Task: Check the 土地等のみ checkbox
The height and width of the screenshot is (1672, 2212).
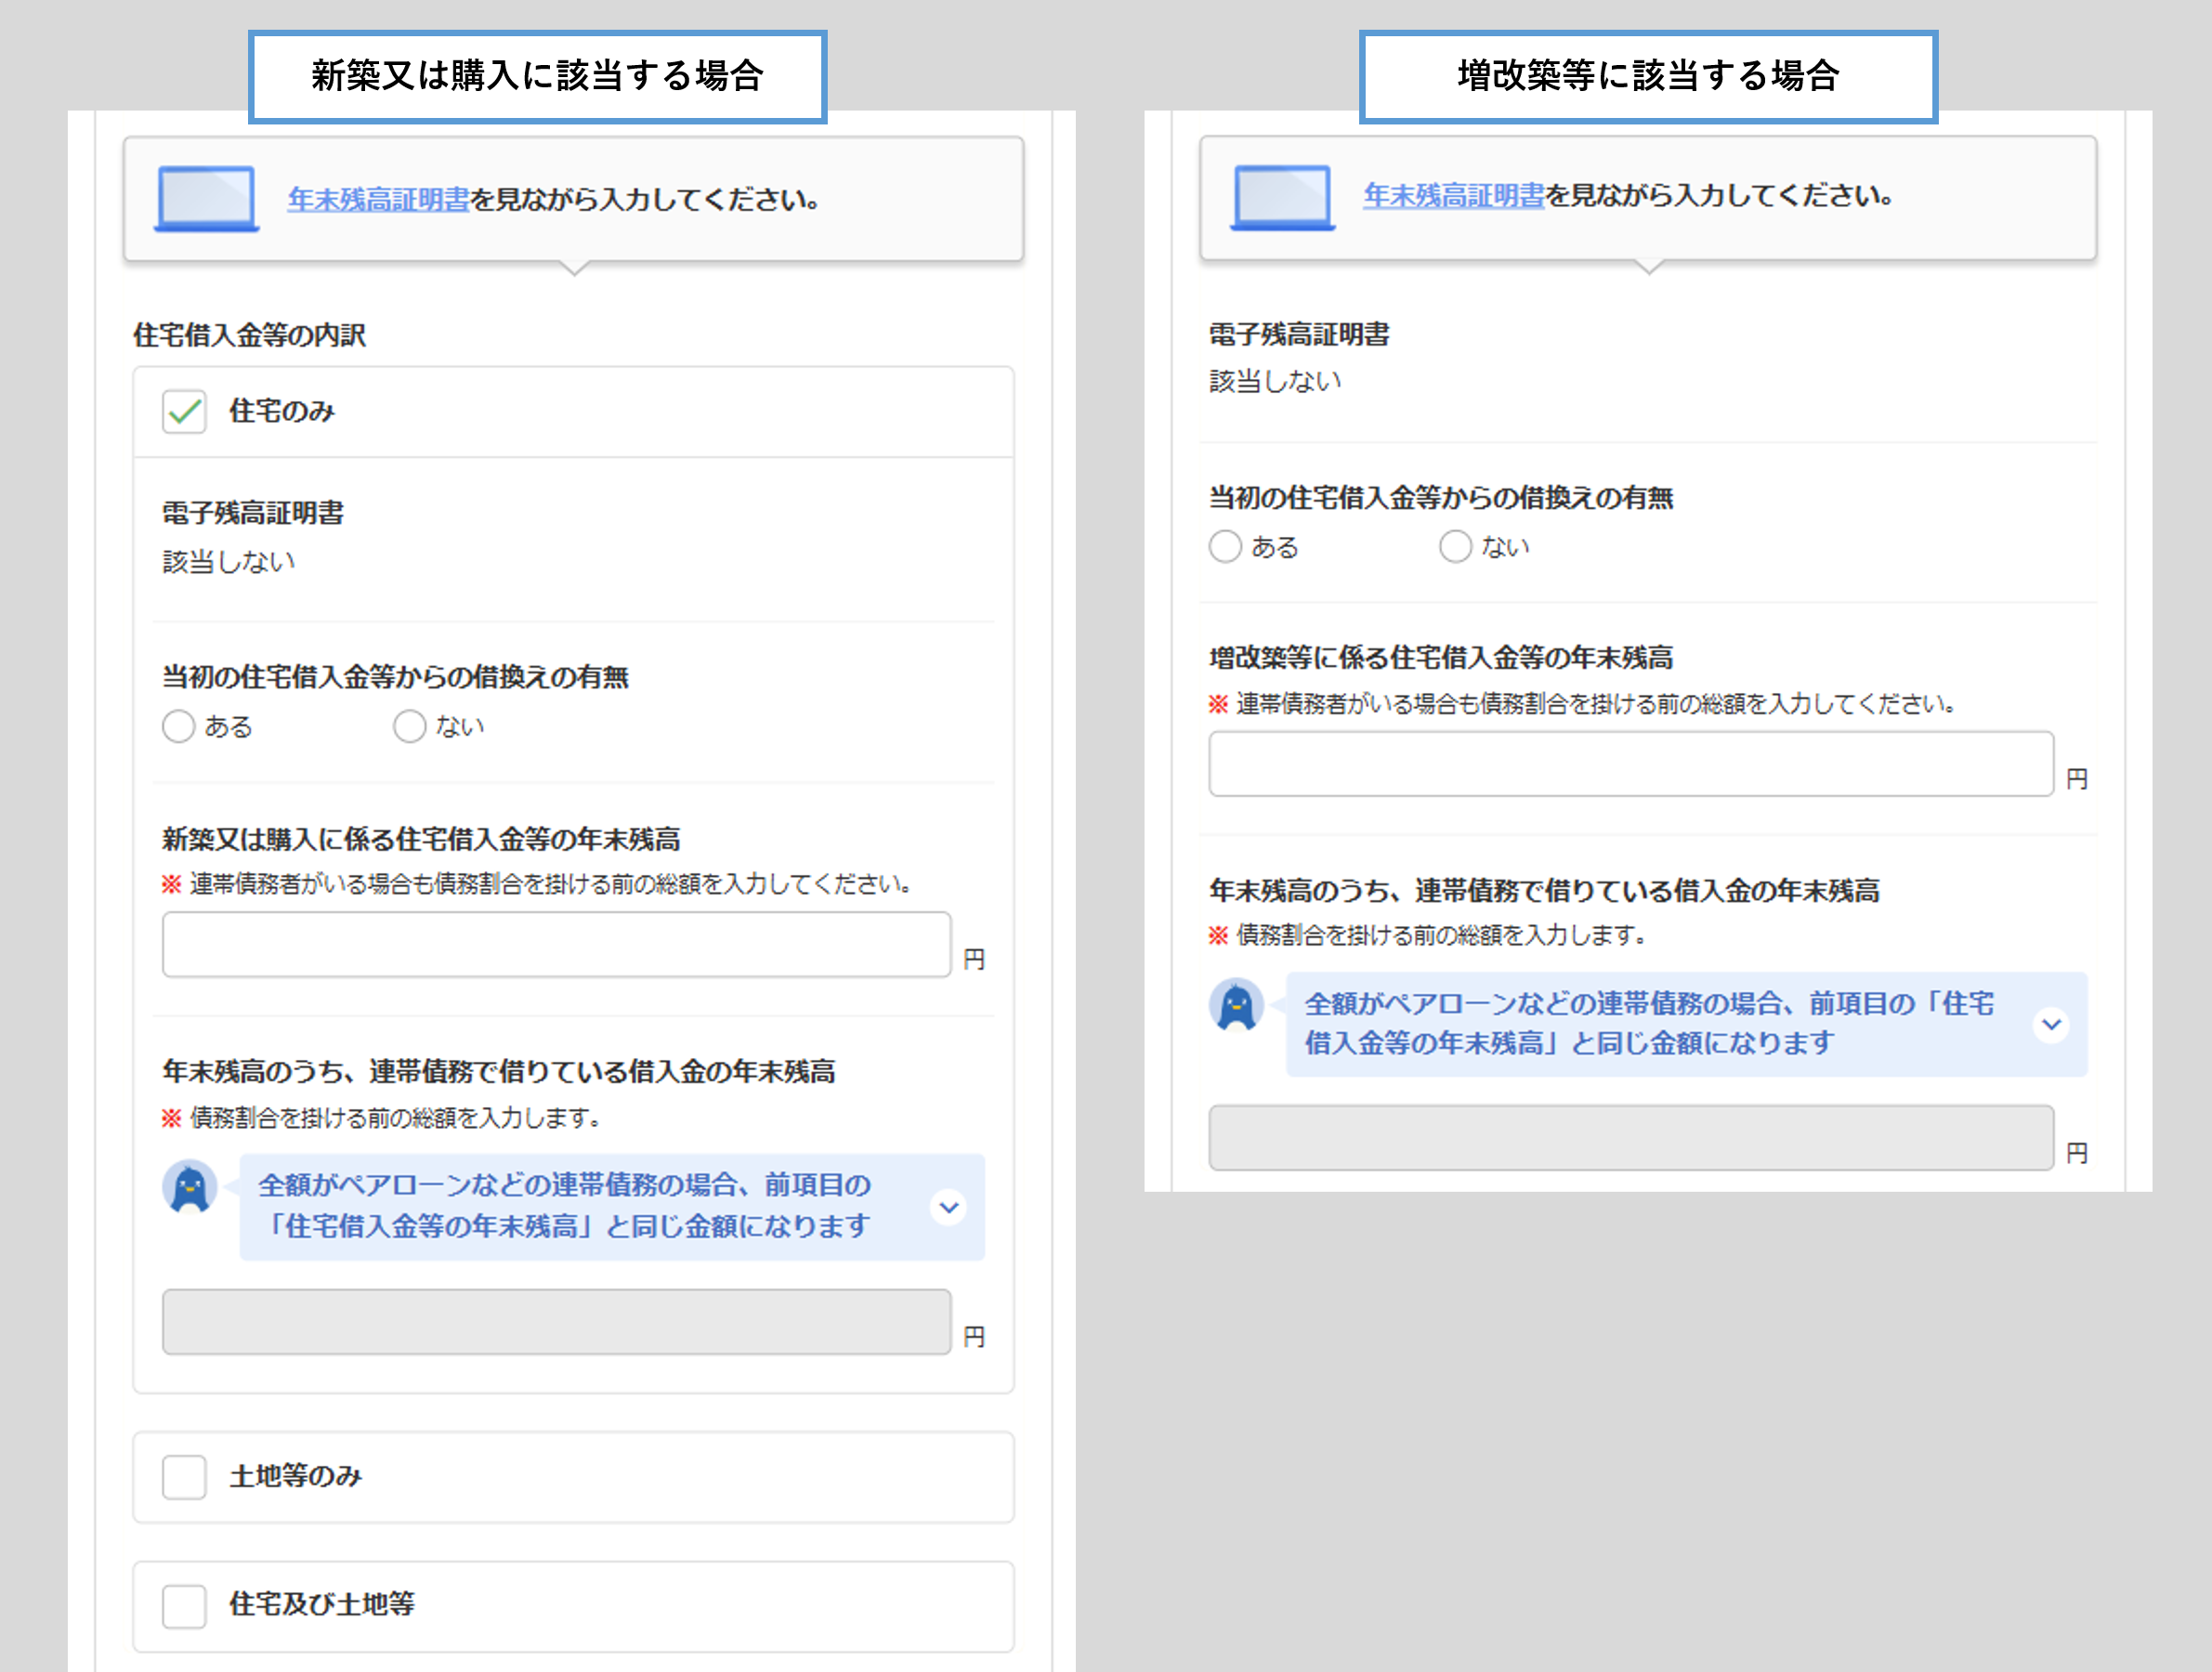Action: click(184, 1476)
